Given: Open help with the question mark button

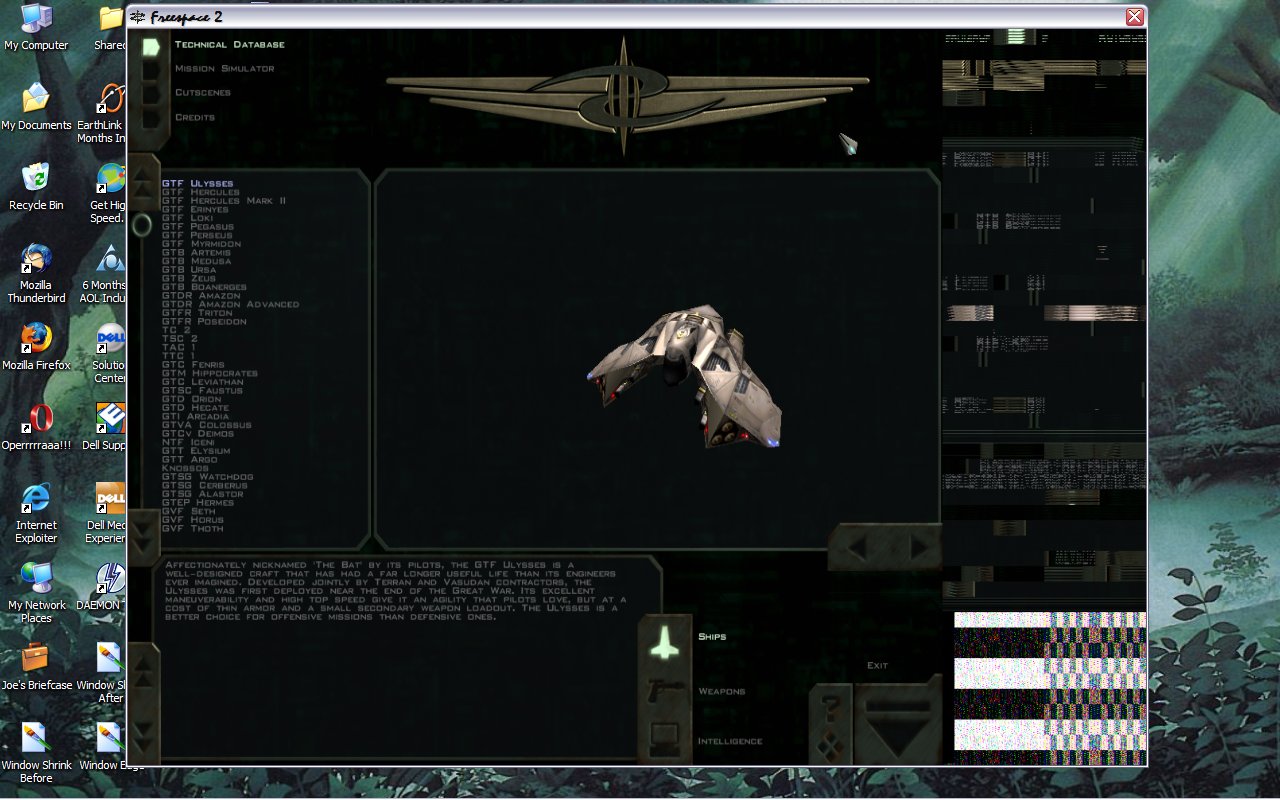Looking at the screenshot, I should (830, 706).
